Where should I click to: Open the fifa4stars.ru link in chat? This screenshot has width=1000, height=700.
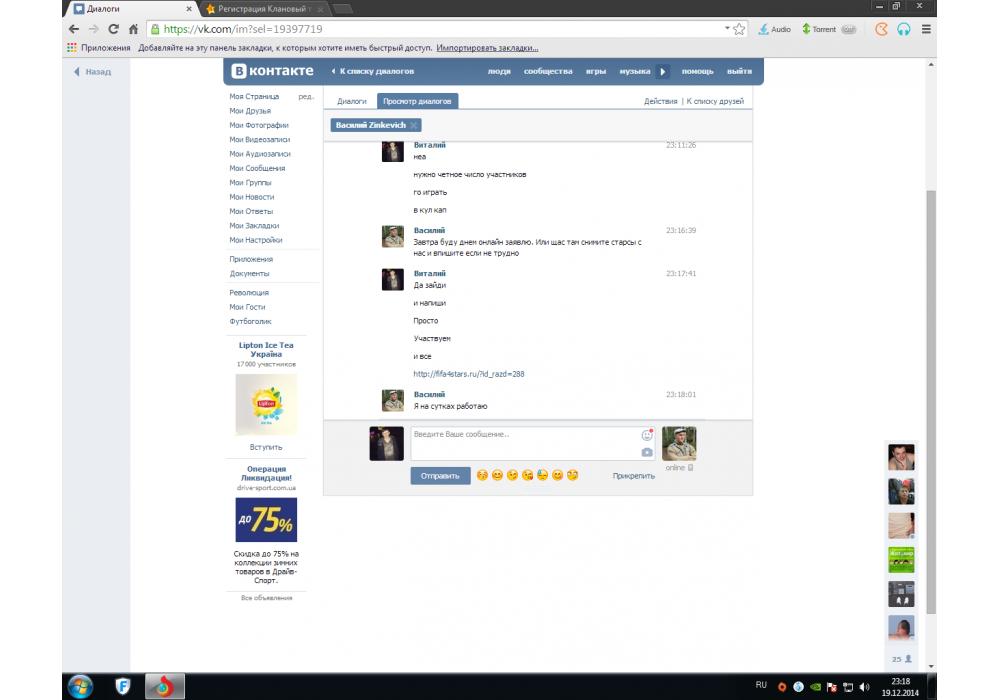(468, 374)
